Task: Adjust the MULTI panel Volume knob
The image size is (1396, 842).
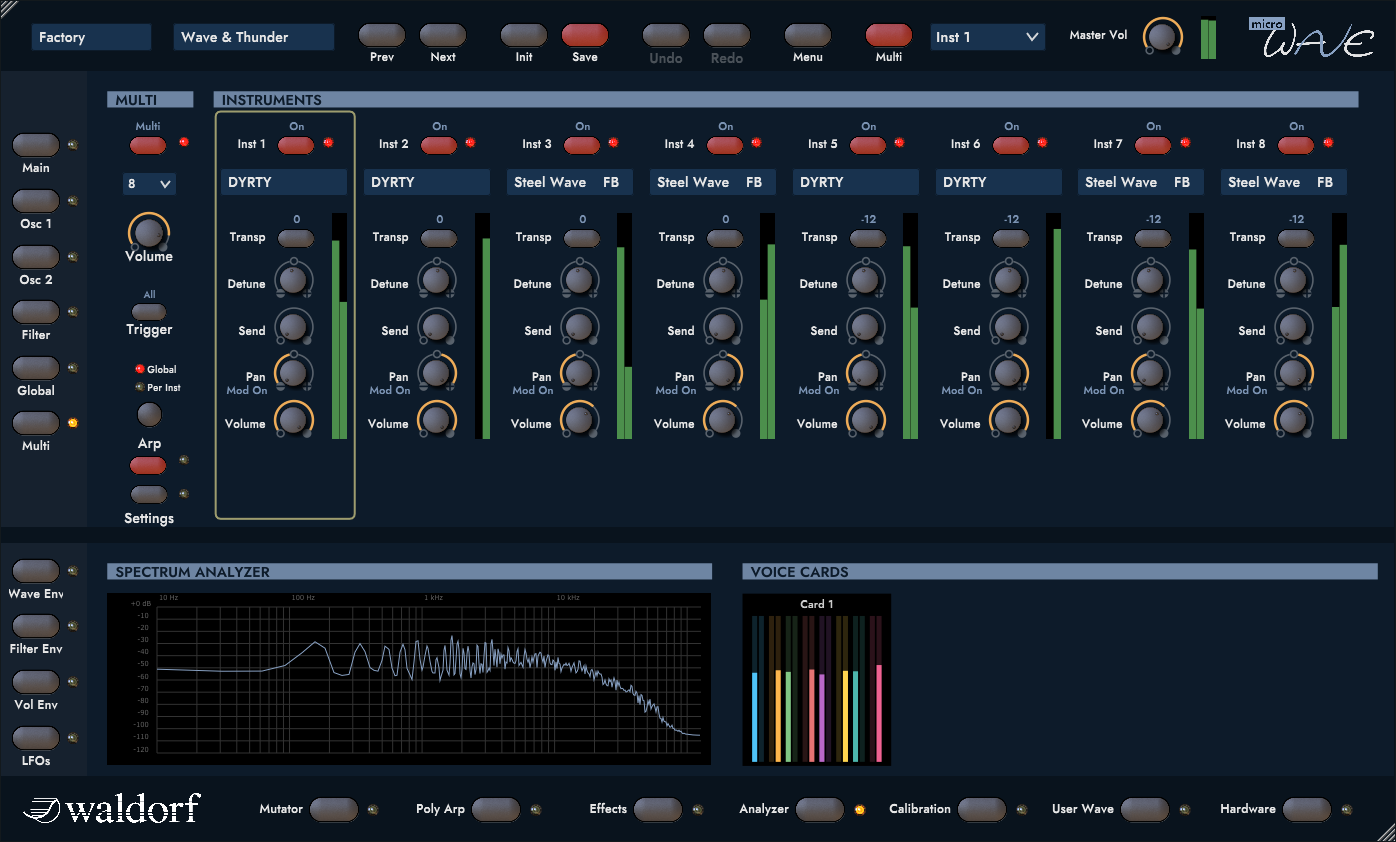Action: (149, 233)
